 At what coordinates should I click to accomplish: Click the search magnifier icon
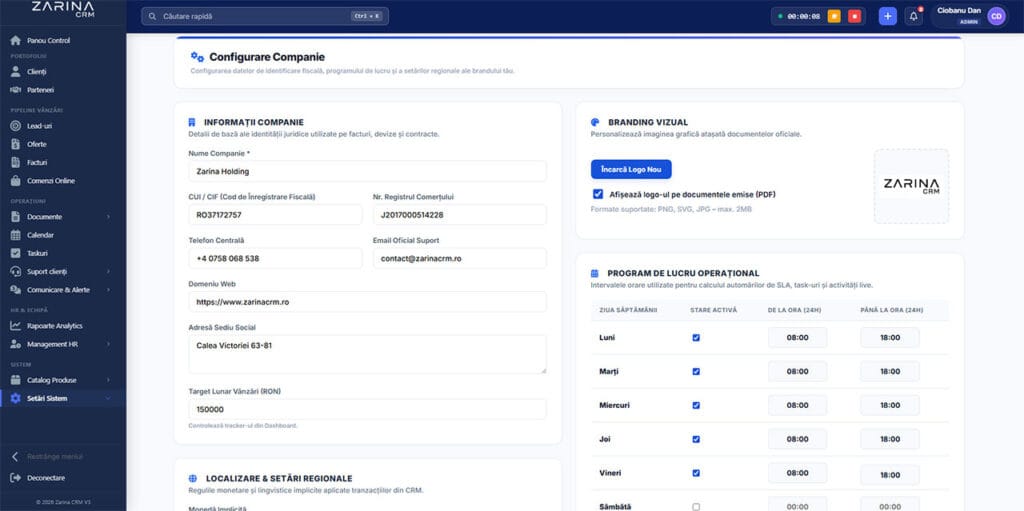click(x=153, y=16)
